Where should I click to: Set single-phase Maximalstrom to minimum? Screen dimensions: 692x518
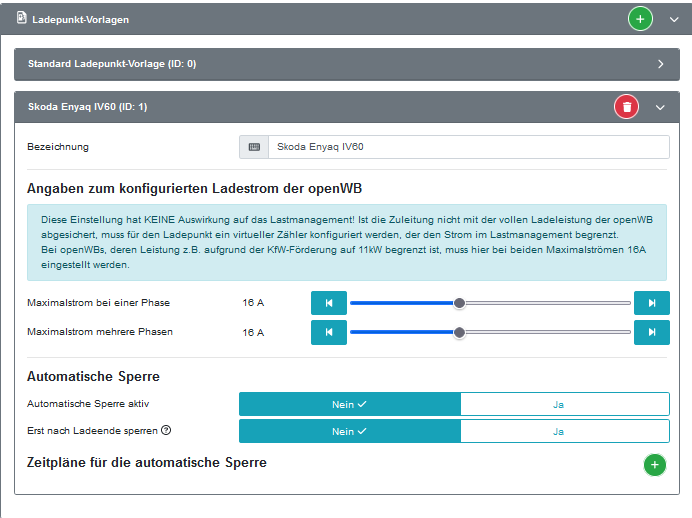(x=328, y=303)
